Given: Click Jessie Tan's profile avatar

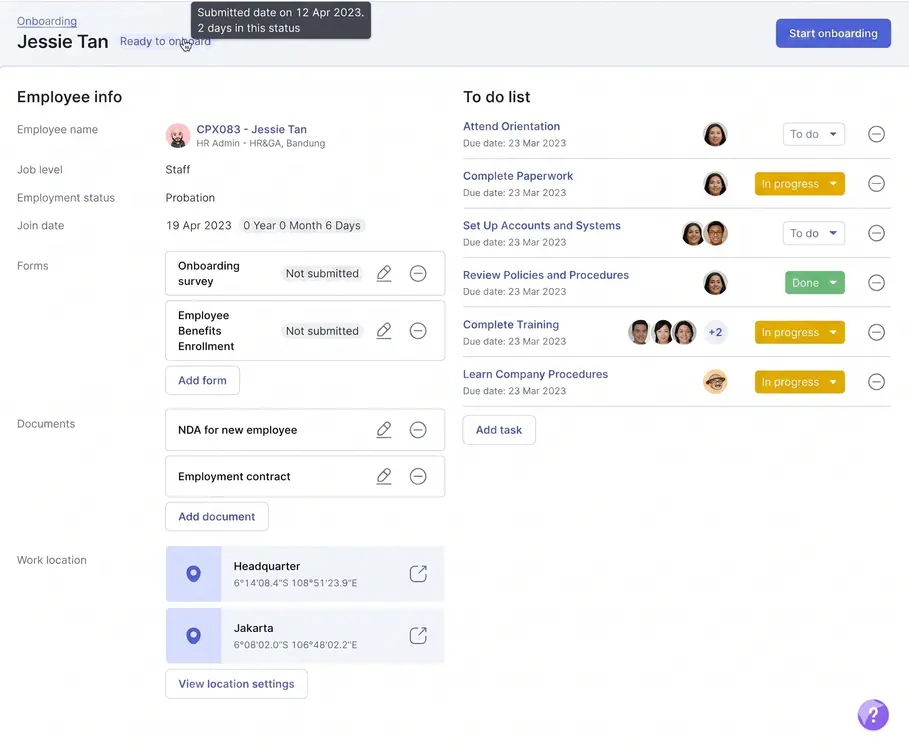Looking at the screenshot, I should (178, 135).
